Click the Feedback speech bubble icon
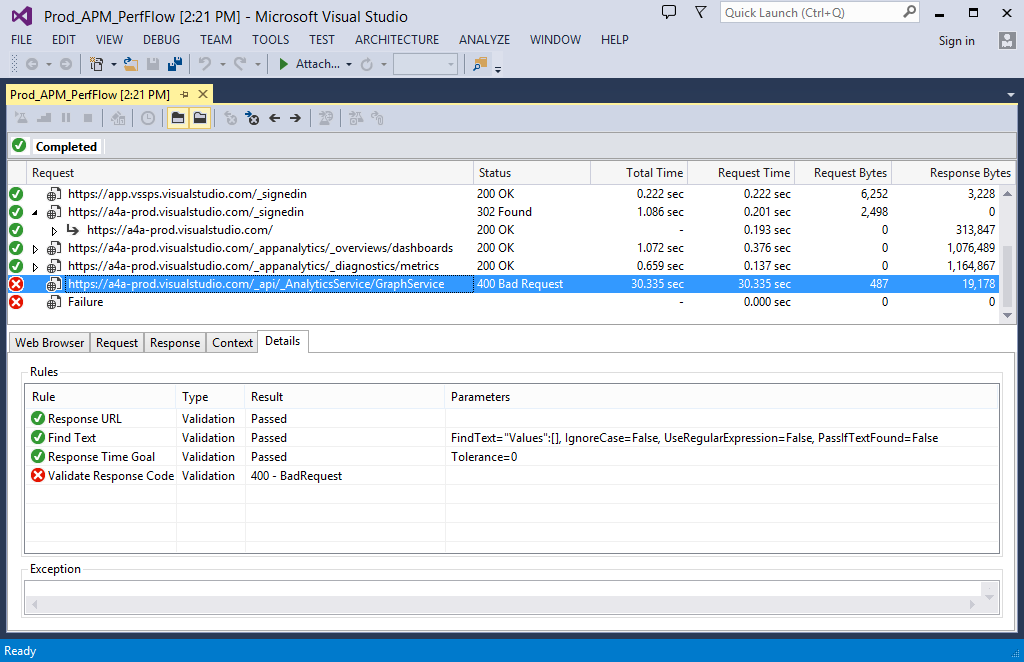 coord(669,12)
